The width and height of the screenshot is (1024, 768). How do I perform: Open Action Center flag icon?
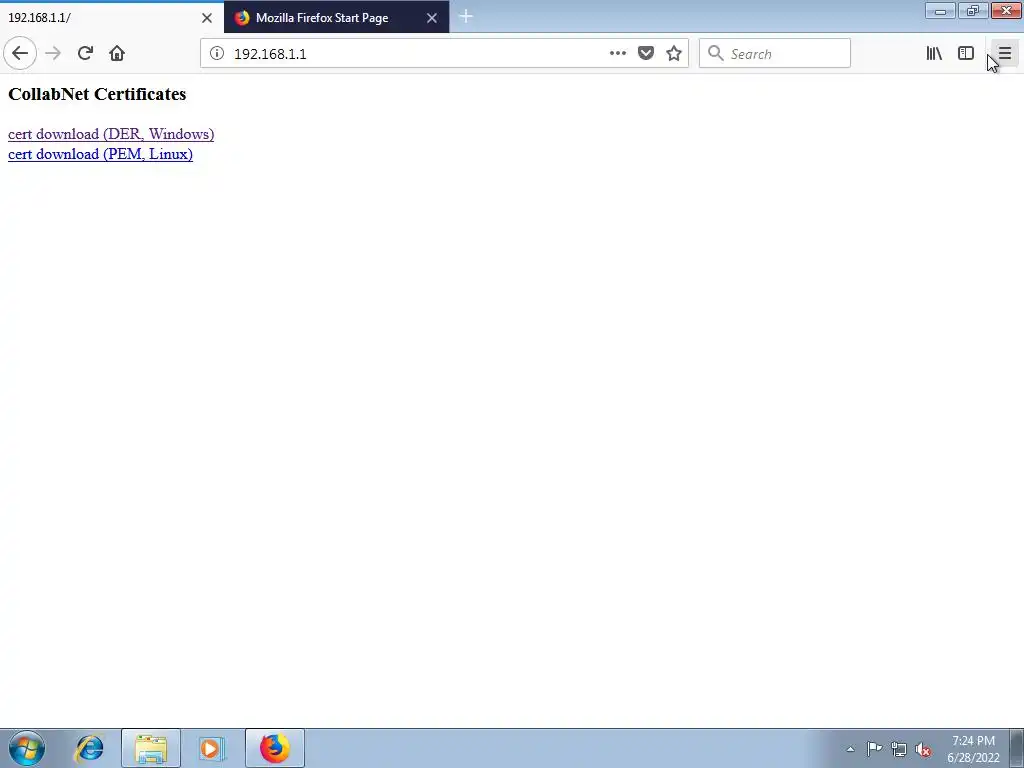point(874,749)
